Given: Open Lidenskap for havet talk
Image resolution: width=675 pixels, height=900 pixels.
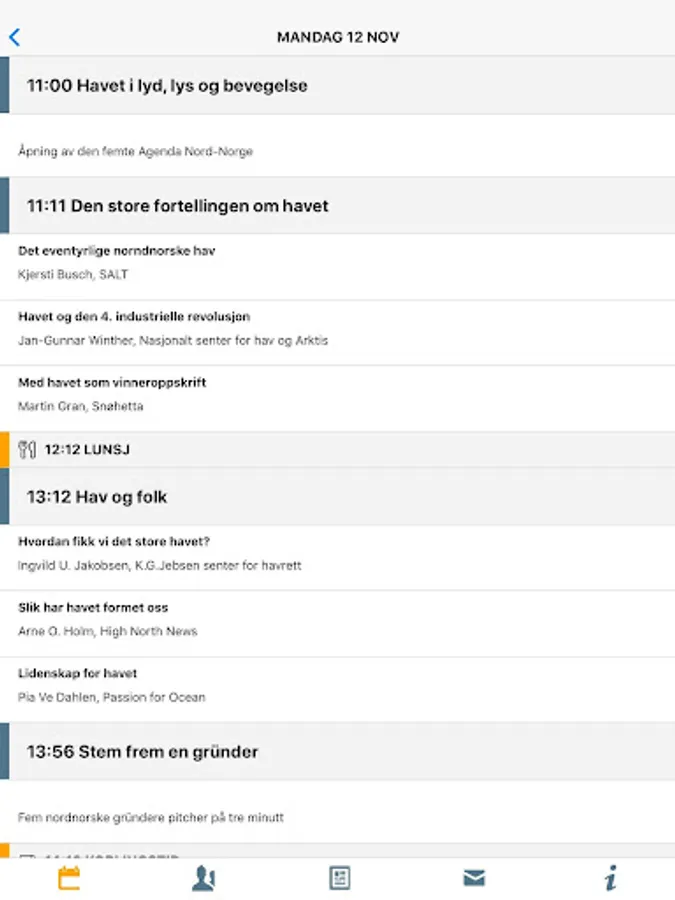Looking at the screenshot, I should pyautogui.click(x=78, y=673).
